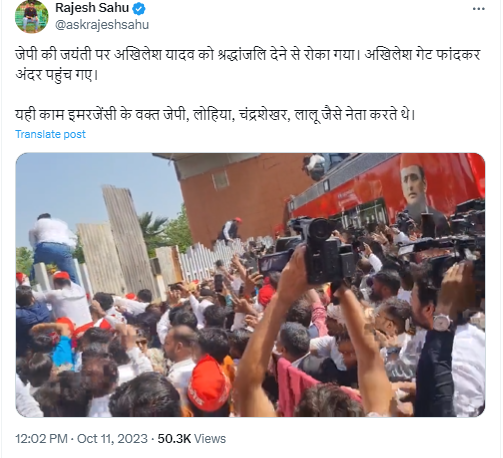The image size is (503, 458).
Task: Open the three-dot more options menu
Action: coord(479,9)
